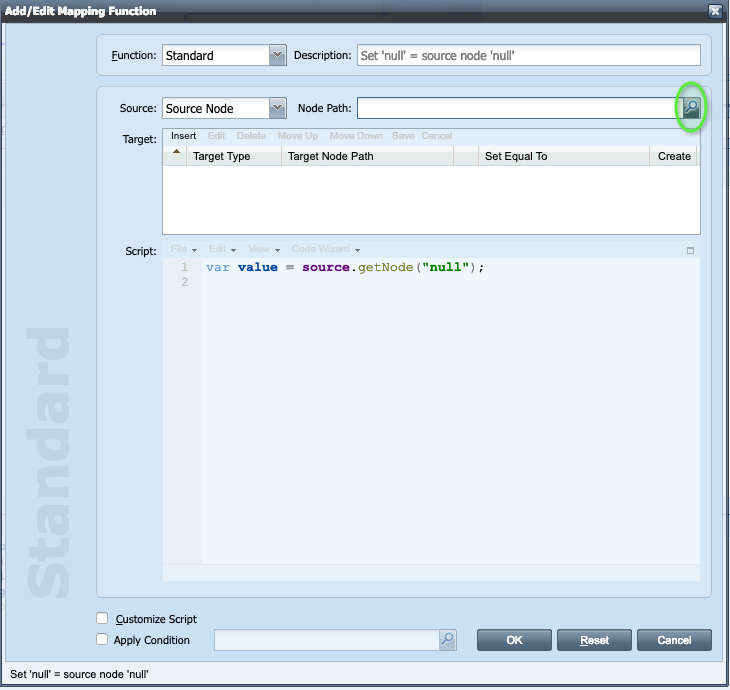Screen dimensions: 730x690
Task: Open the Code Wizard menu
Action: tap(325, 249)
